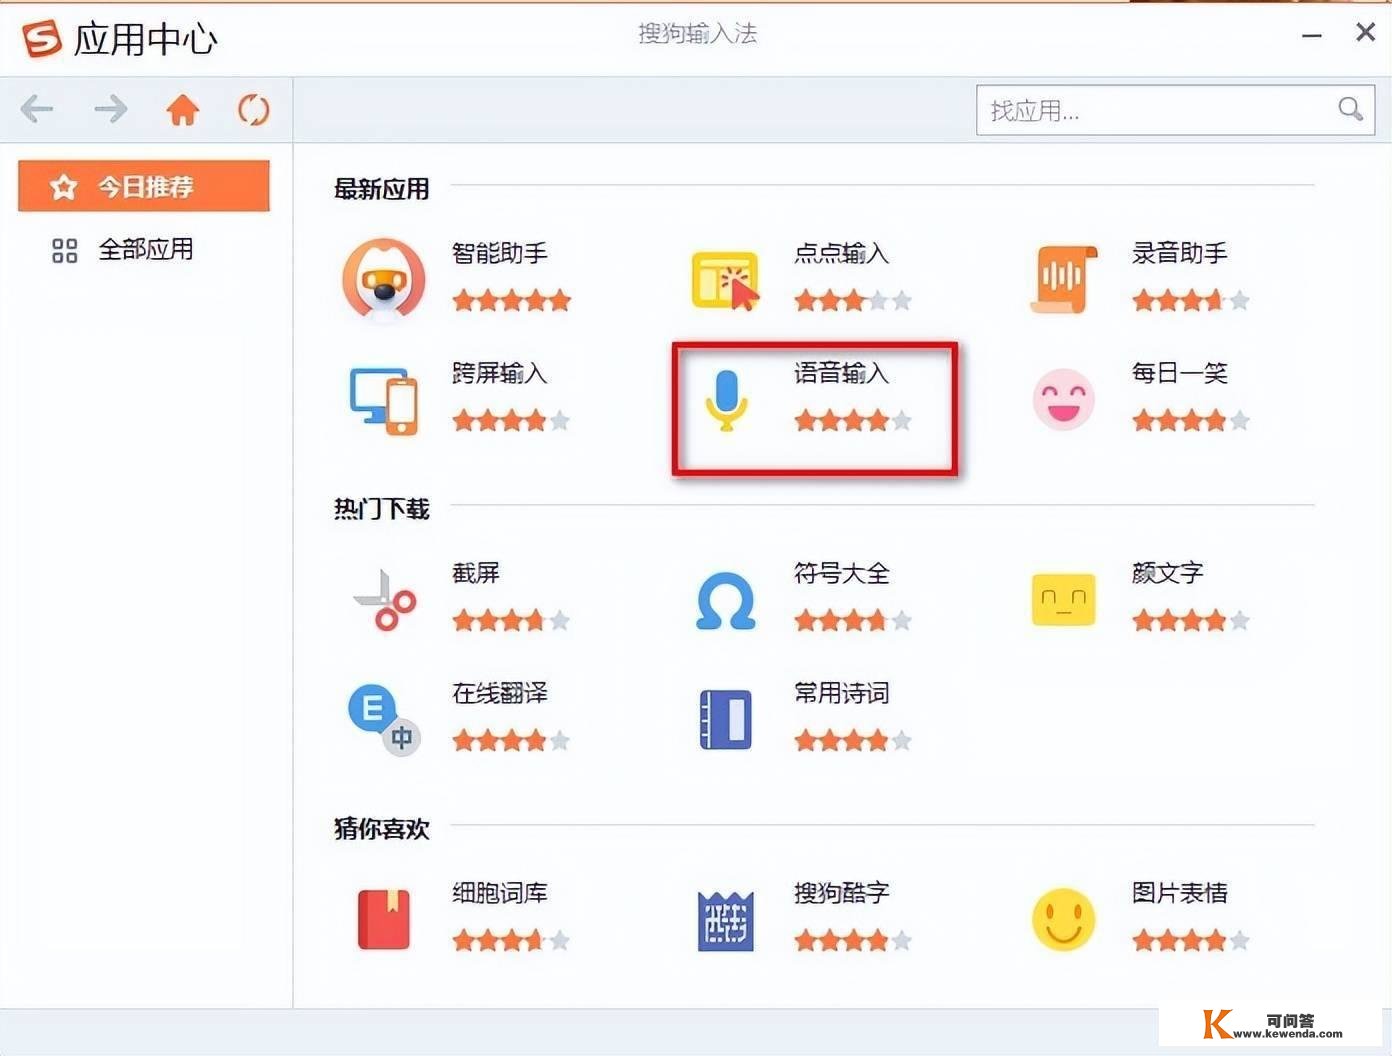Click the star rating under 截屏
The height and width of the screenshot is (1056, 1392).
click(511, 620)
